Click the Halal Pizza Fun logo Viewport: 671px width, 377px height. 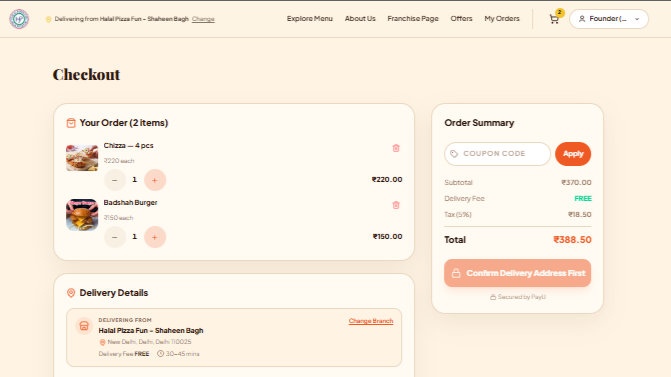tap(19, 19)
